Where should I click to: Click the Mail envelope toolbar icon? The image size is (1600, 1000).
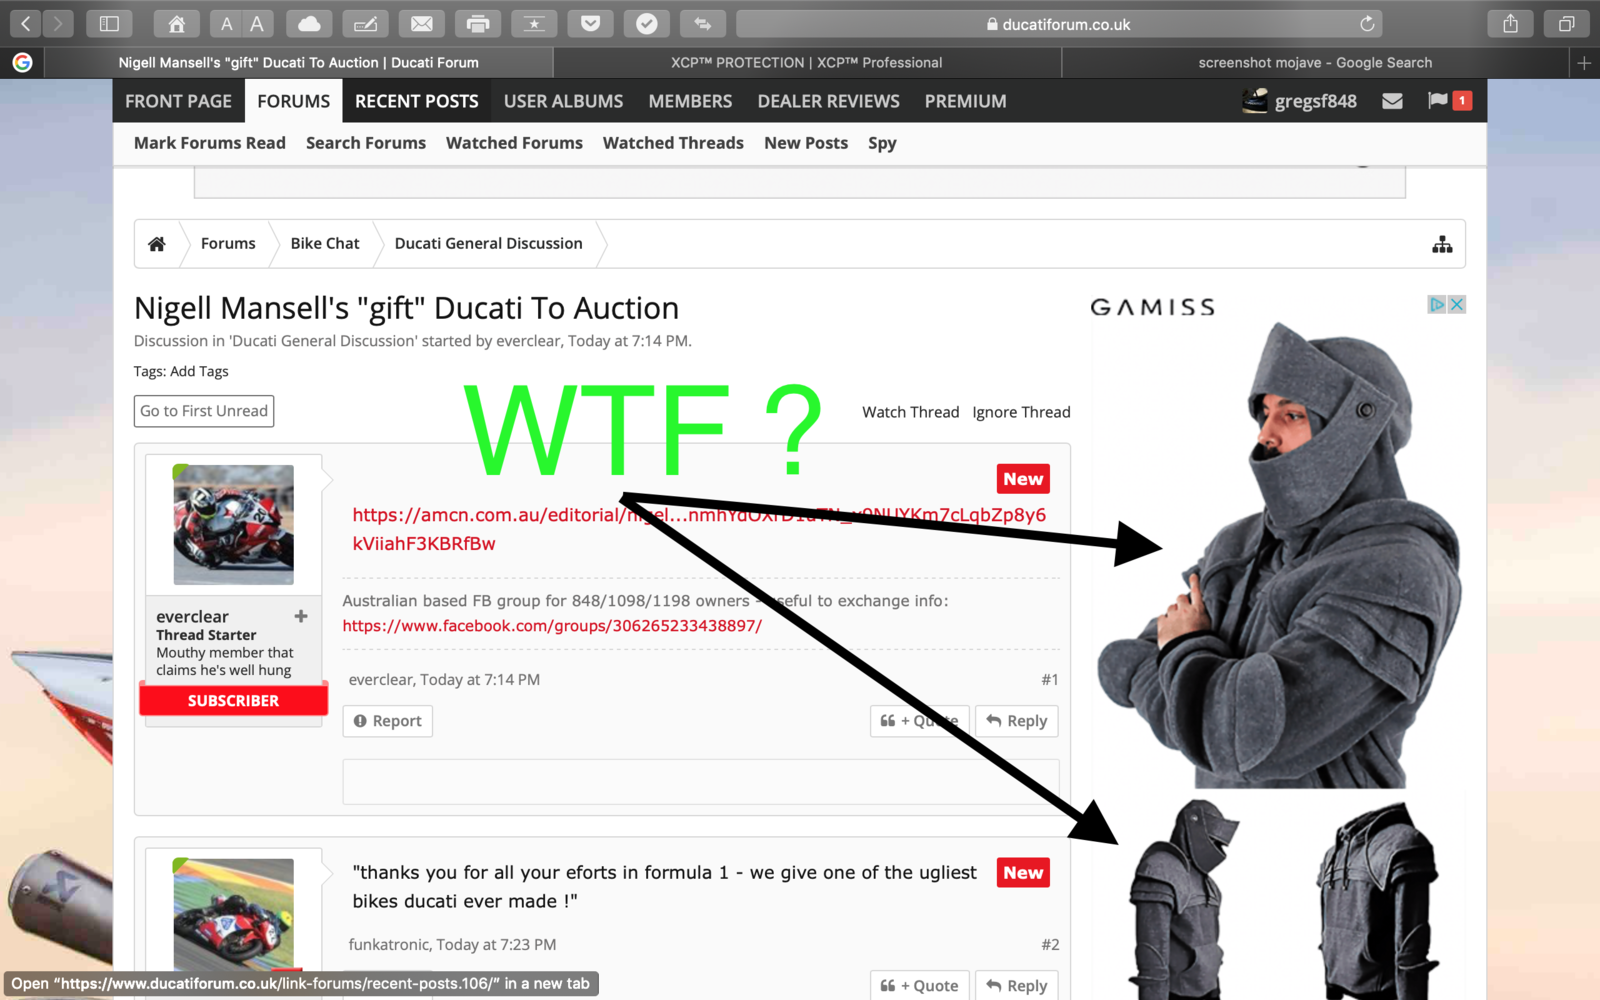(x=422, y=24)
